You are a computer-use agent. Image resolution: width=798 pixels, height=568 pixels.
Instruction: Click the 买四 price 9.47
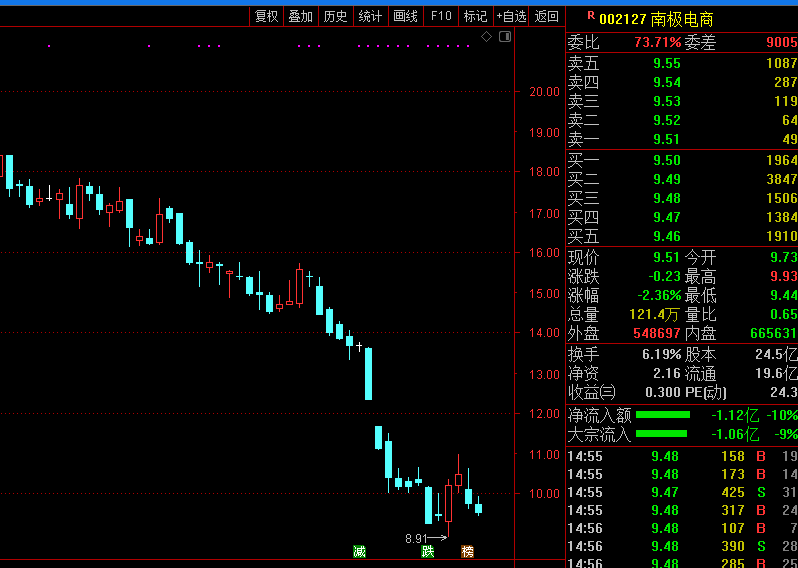pyautogui.click(x=667, y=217)
